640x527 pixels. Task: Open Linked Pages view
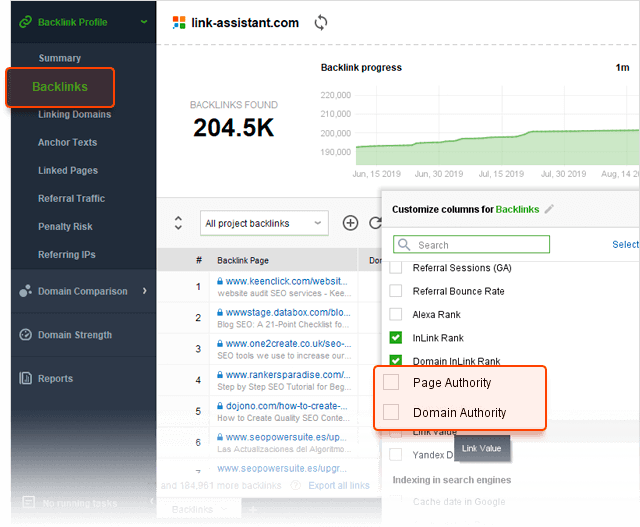pos(68,170)
